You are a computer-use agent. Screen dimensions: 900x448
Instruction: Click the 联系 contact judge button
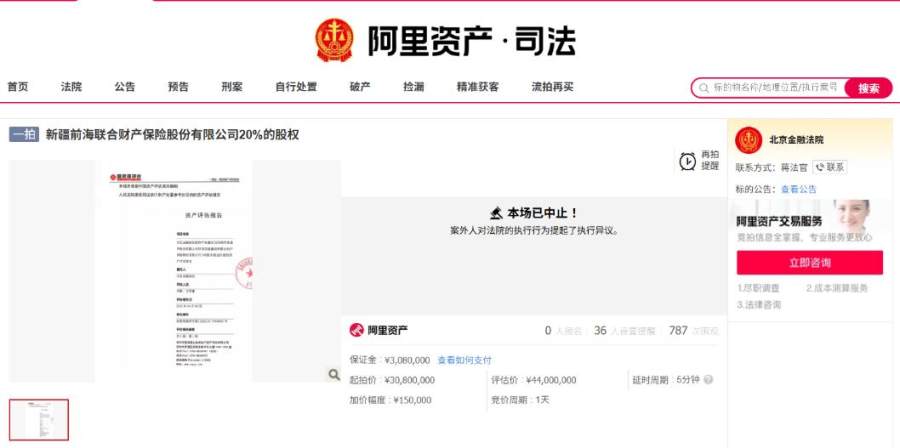pyautogui.click(x=830, y=167)
